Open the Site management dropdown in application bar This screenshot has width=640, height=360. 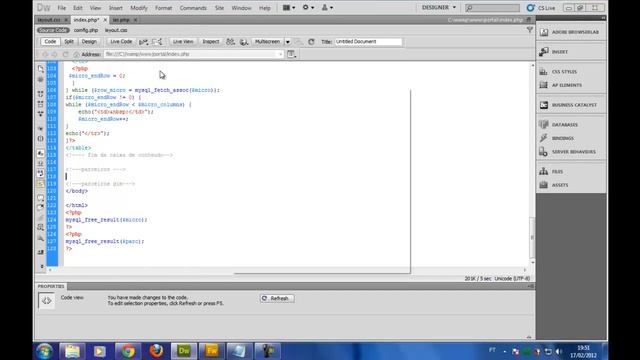[327, 8]
